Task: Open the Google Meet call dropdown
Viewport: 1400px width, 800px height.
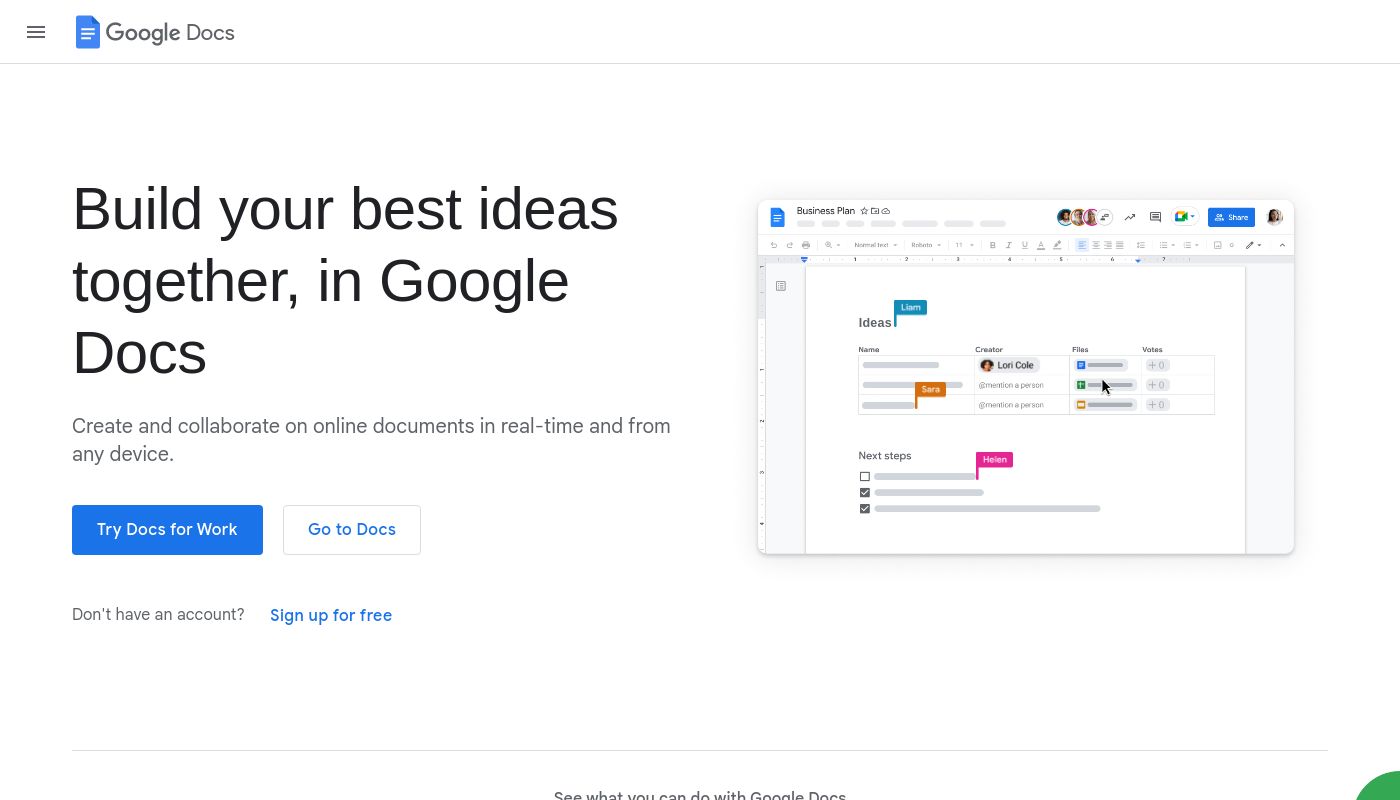Action: click(1185, 217)
